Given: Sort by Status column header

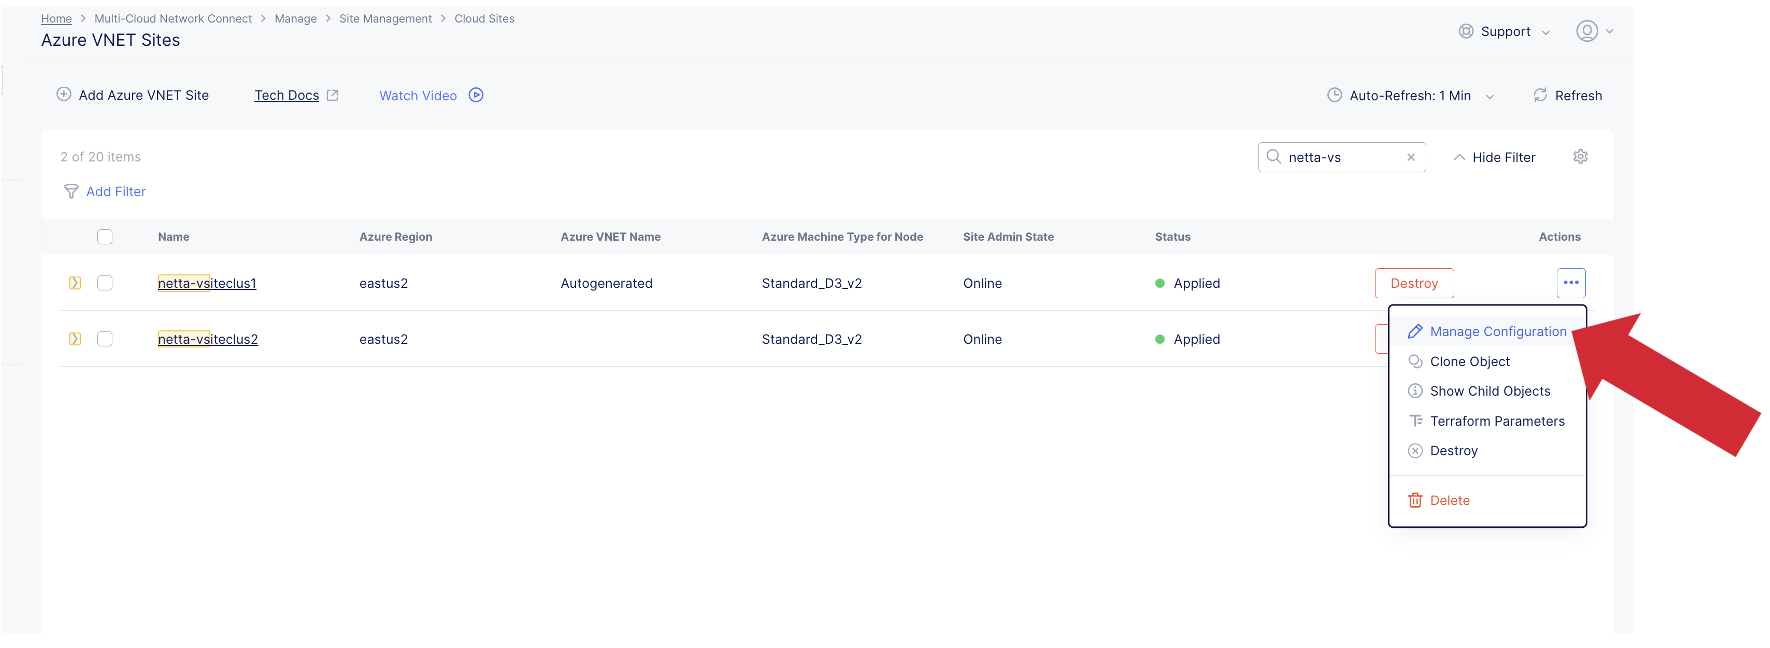Looking at the screenshot, I should coord(1173,237).
